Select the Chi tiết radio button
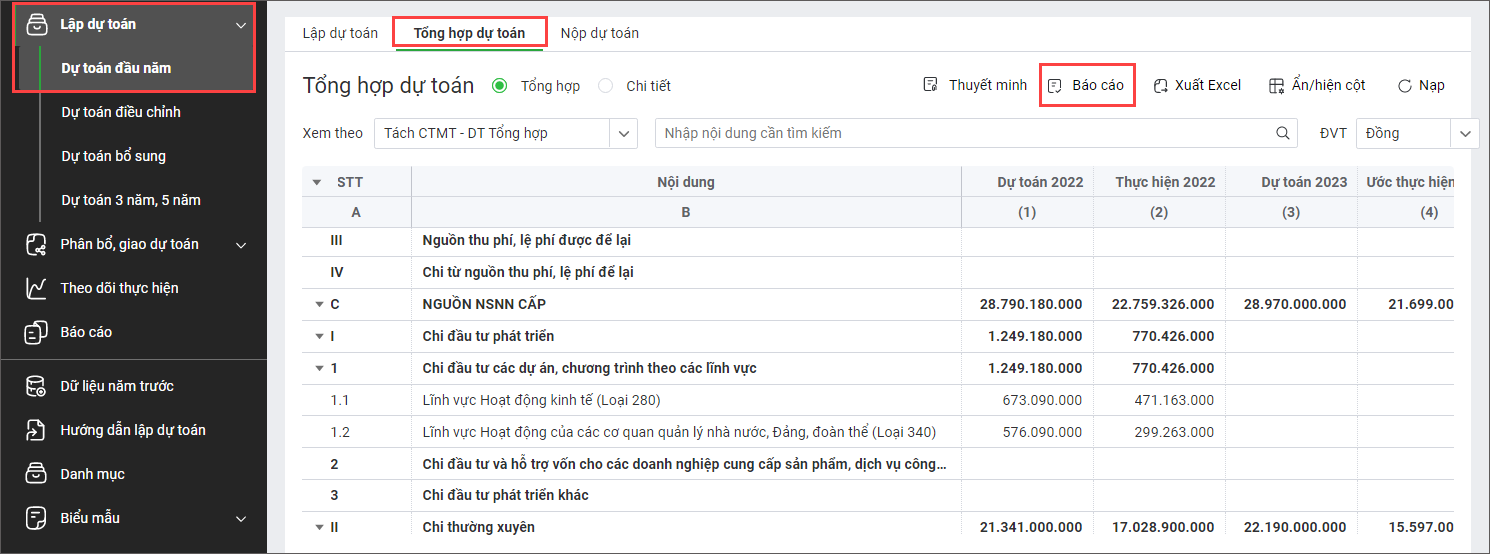Viewport: 1490px width, 554px height. [x=606, y=86]
